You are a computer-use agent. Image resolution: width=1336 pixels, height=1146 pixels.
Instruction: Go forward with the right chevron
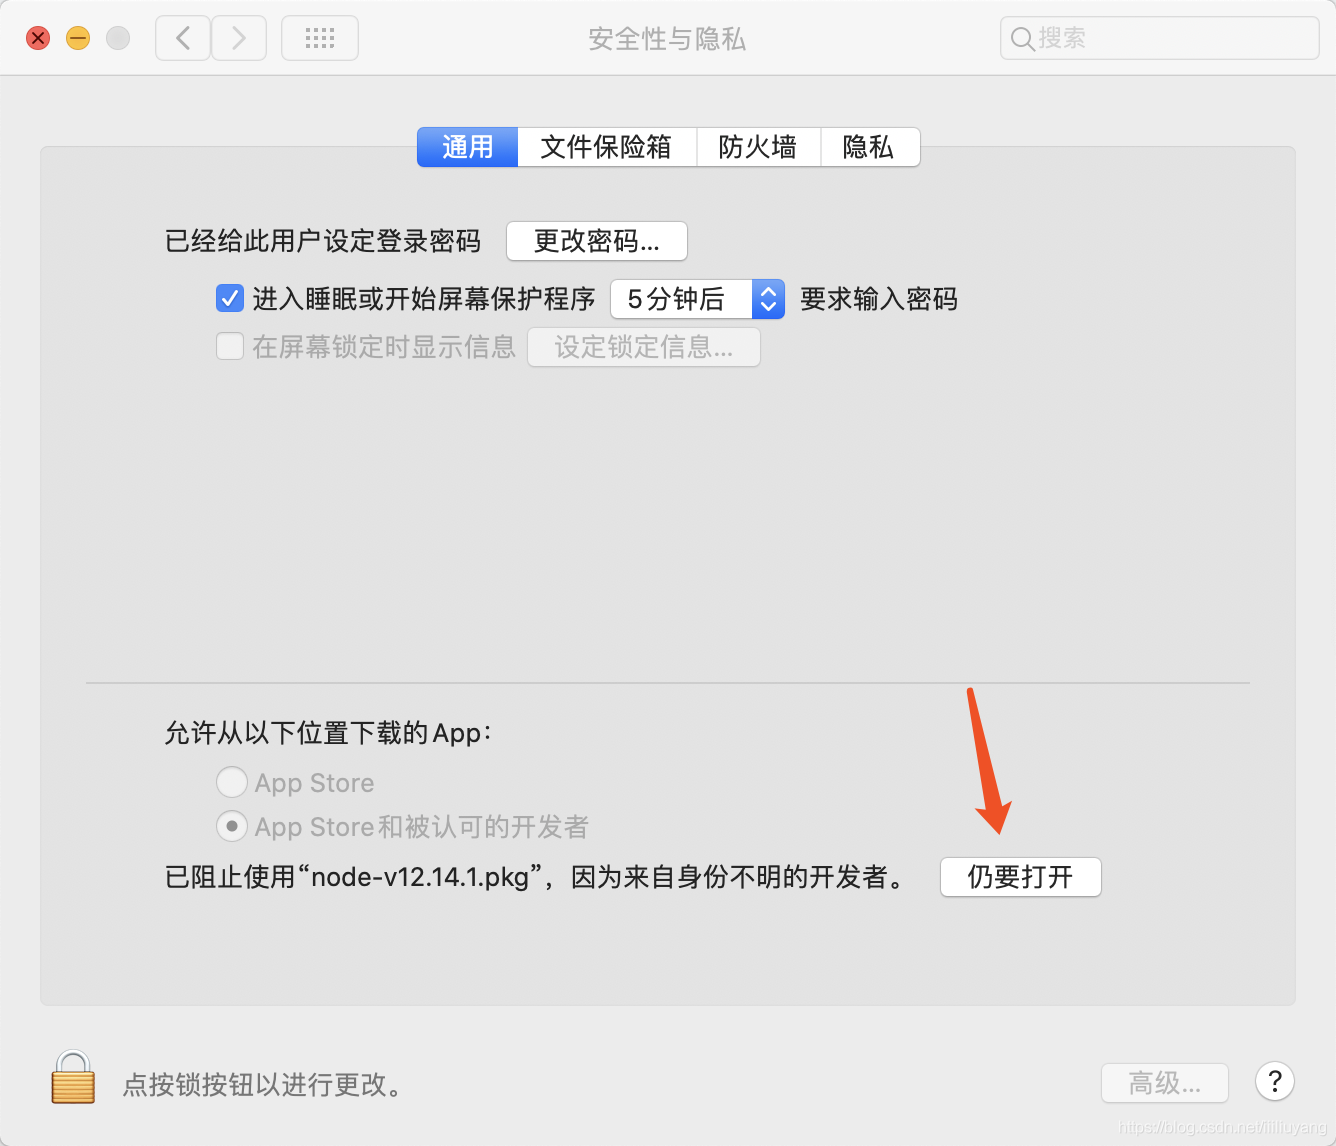pyautogui.click(x=239, y=39)
